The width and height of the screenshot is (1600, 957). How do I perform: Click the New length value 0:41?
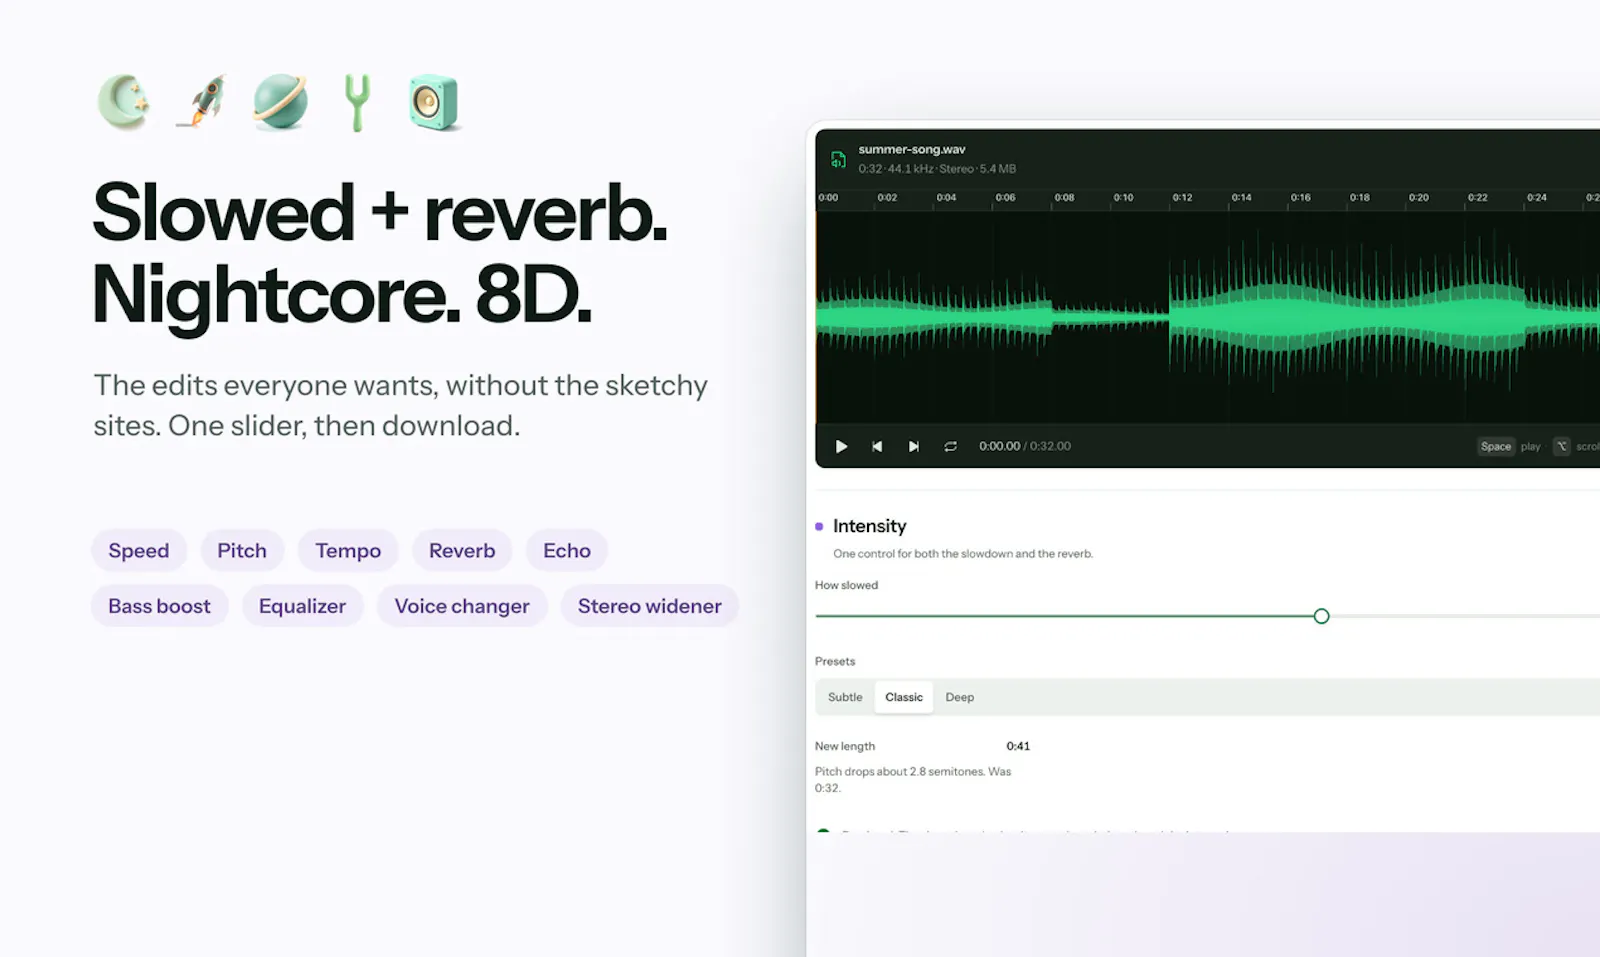tap(1018, 746)
